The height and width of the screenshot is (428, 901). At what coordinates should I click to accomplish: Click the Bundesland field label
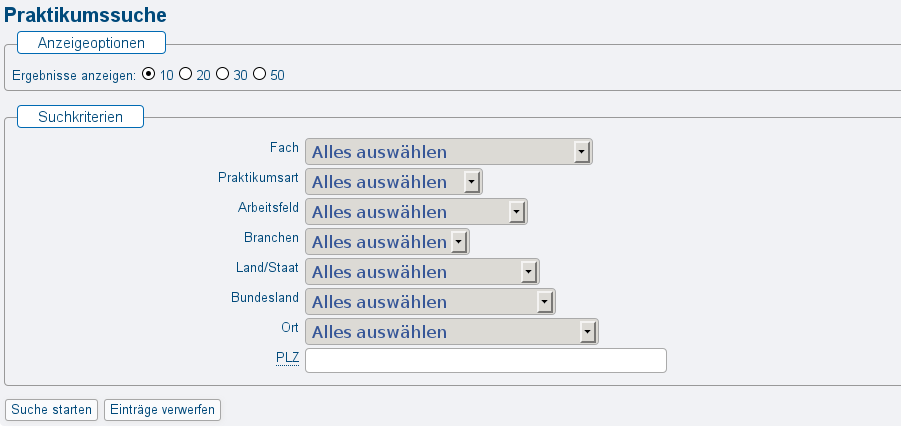[264, 297]
